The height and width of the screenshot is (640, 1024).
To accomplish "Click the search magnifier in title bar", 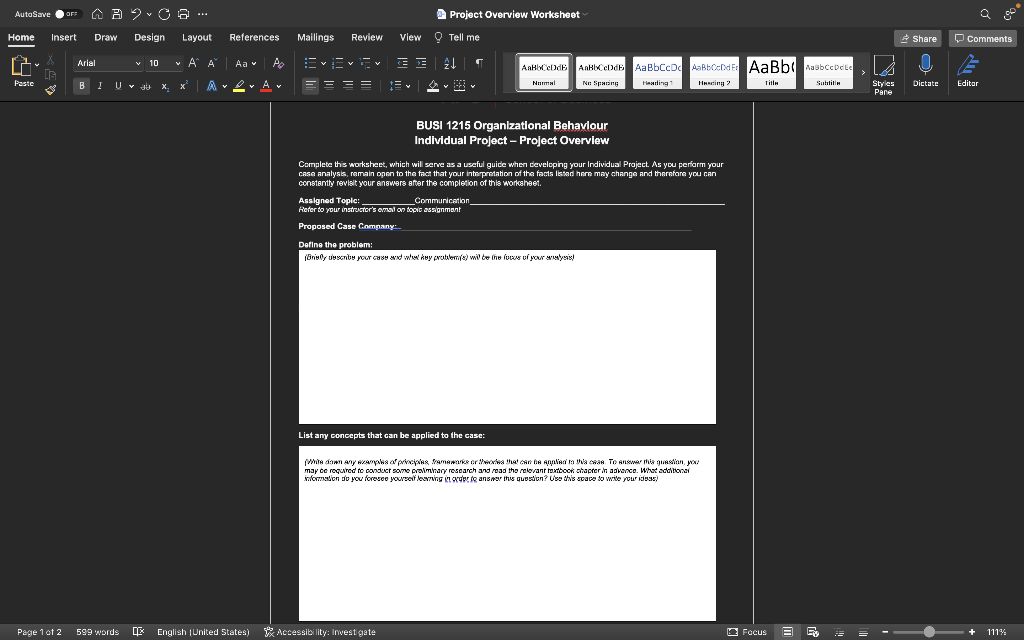I will 985,14.
